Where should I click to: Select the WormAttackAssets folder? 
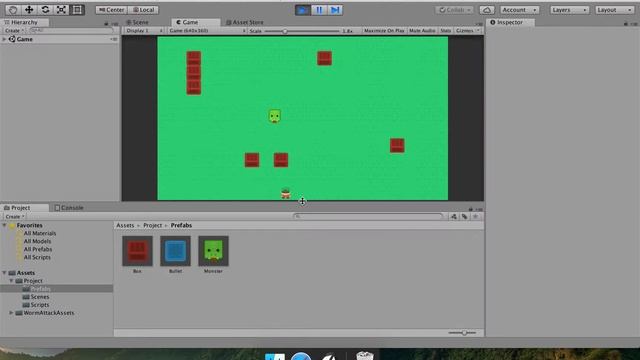click(49, 313)
